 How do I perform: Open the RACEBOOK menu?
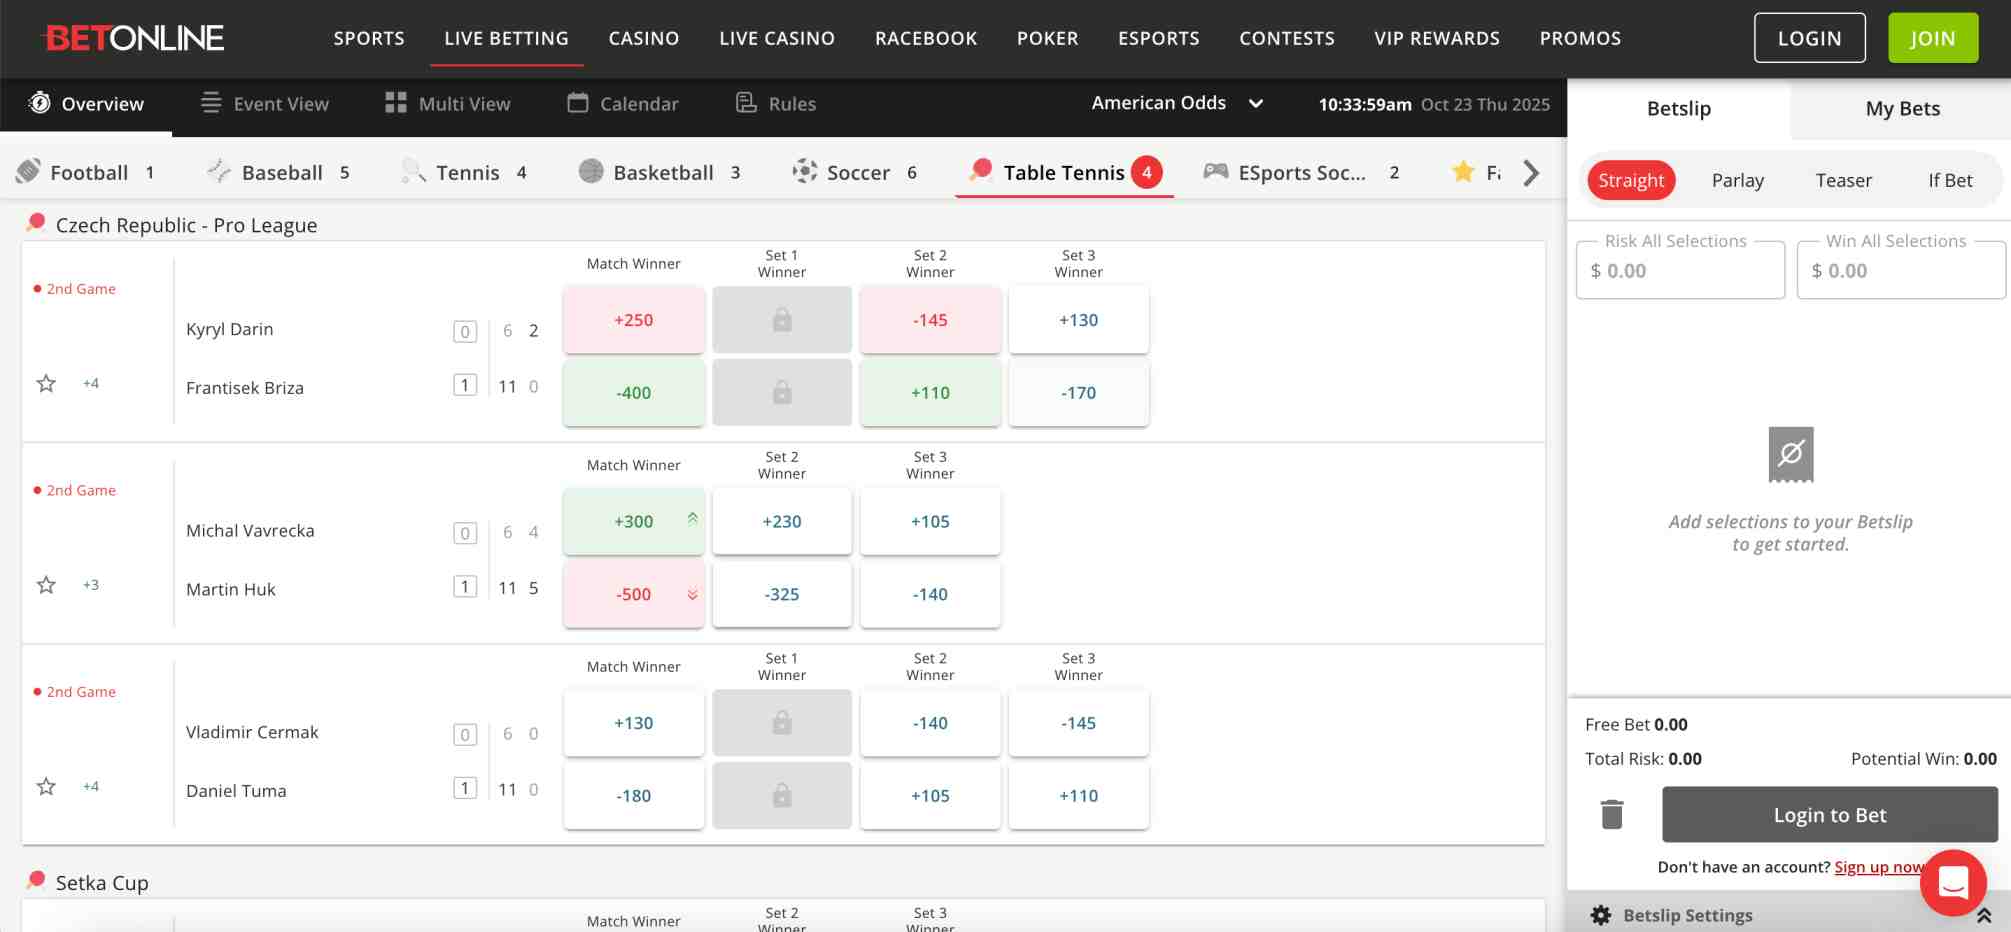click(x=925, y=38)
